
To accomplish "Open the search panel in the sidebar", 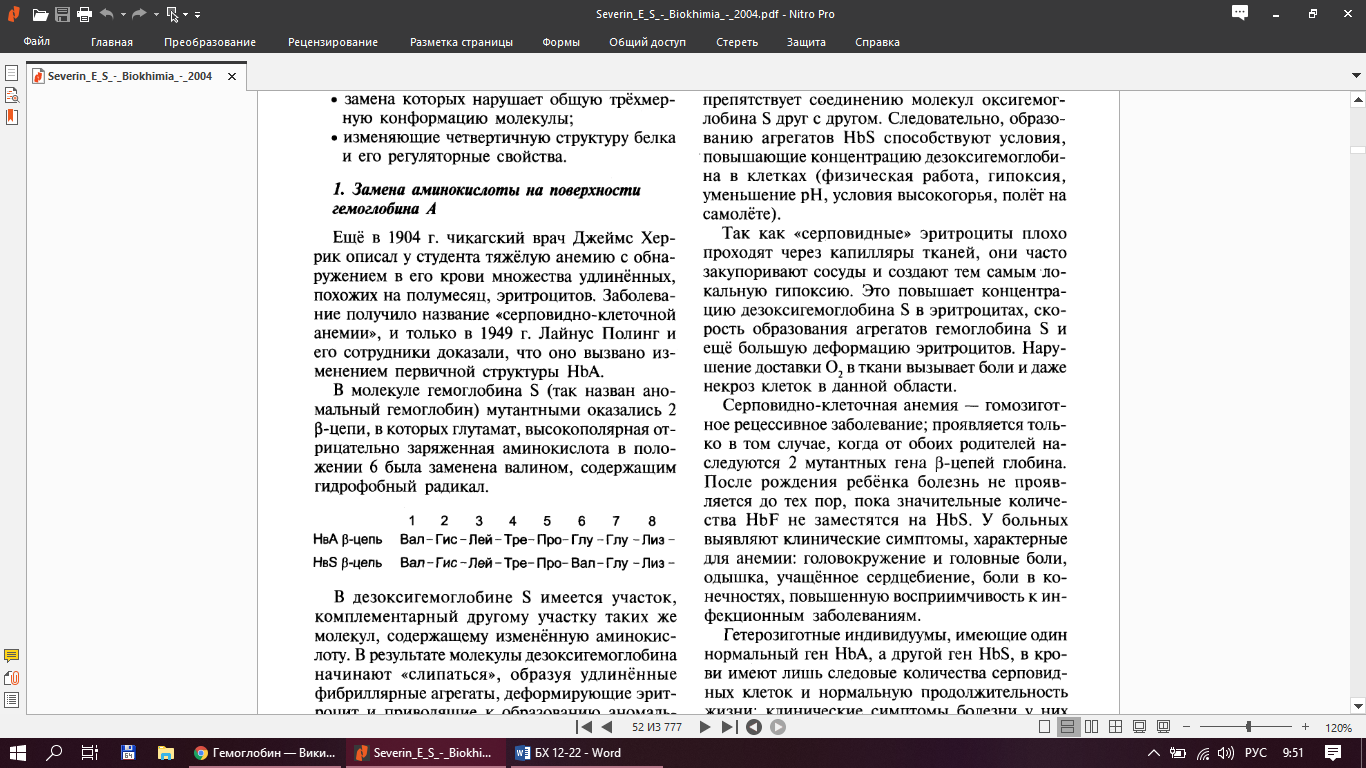I will [x=12, y=95].
